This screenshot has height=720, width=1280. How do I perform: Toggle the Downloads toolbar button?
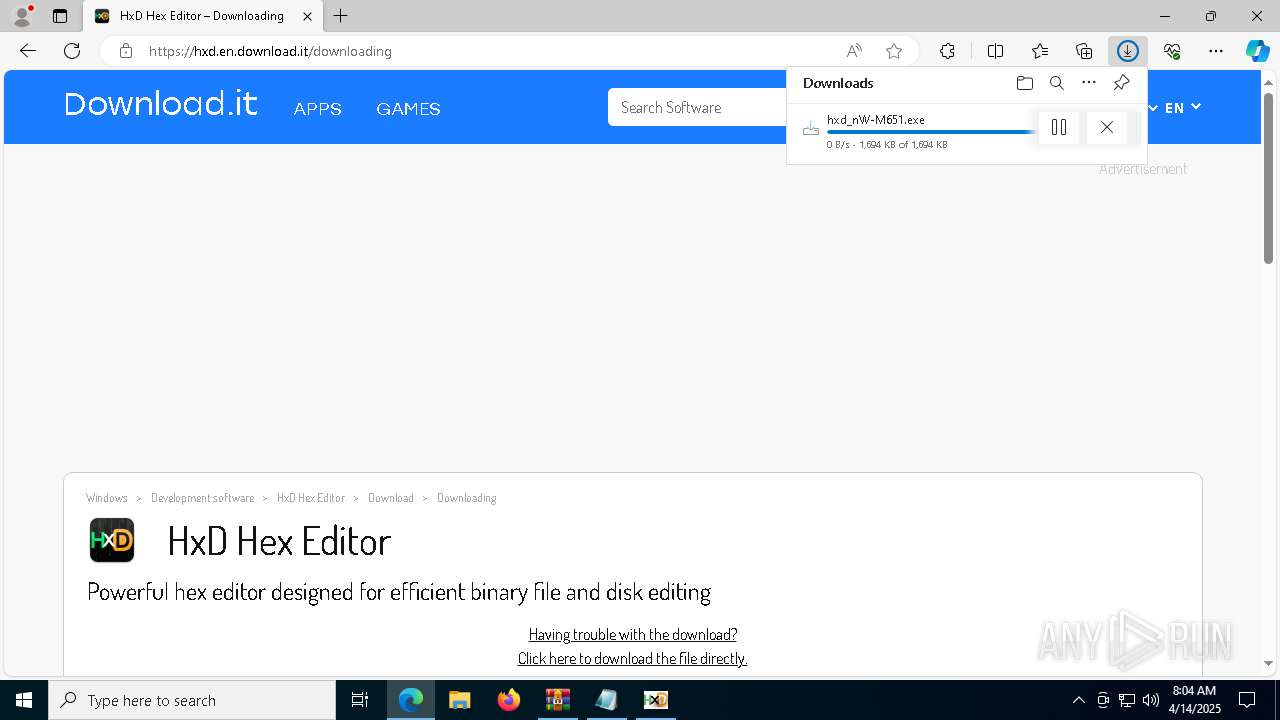pos(1128,51)
